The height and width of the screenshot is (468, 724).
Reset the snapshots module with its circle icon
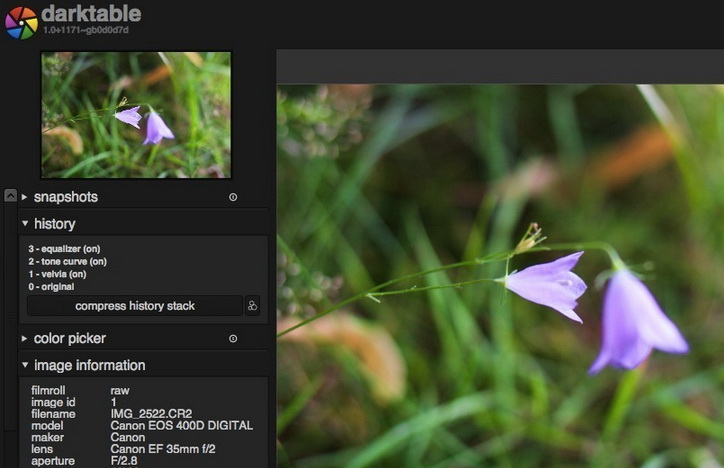pyautogui.click(x=233, y=197)
